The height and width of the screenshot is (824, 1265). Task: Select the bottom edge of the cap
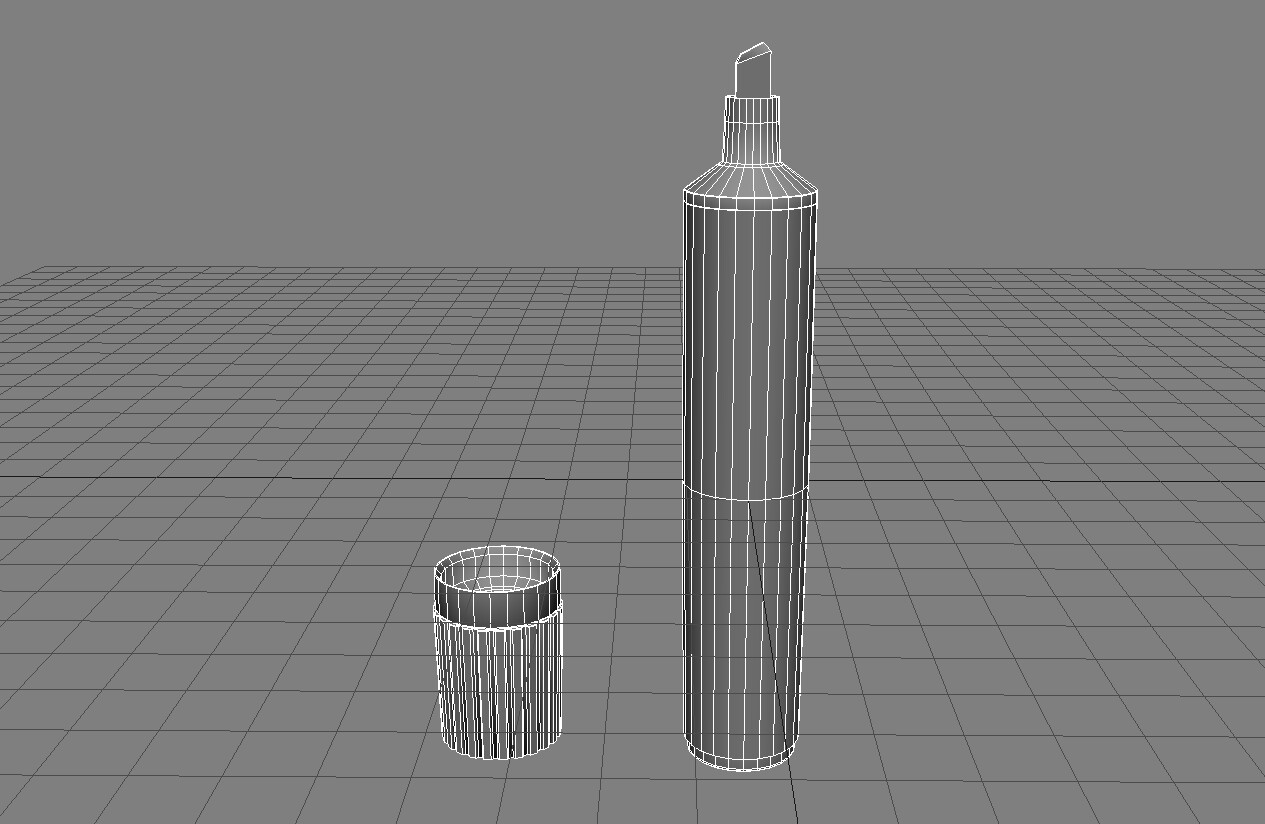pos(497,758)
